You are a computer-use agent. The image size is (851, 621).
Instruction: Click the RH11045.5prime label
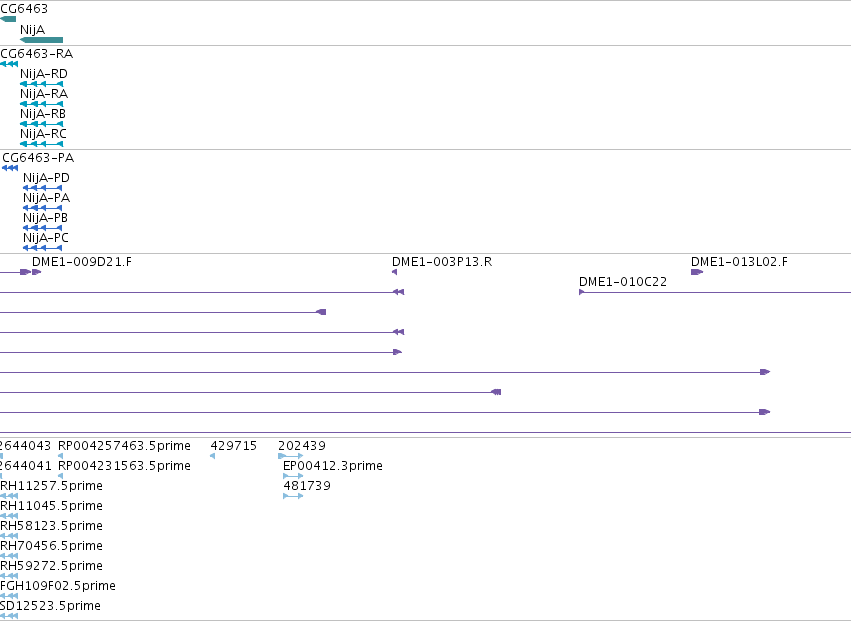pos(52,506)
